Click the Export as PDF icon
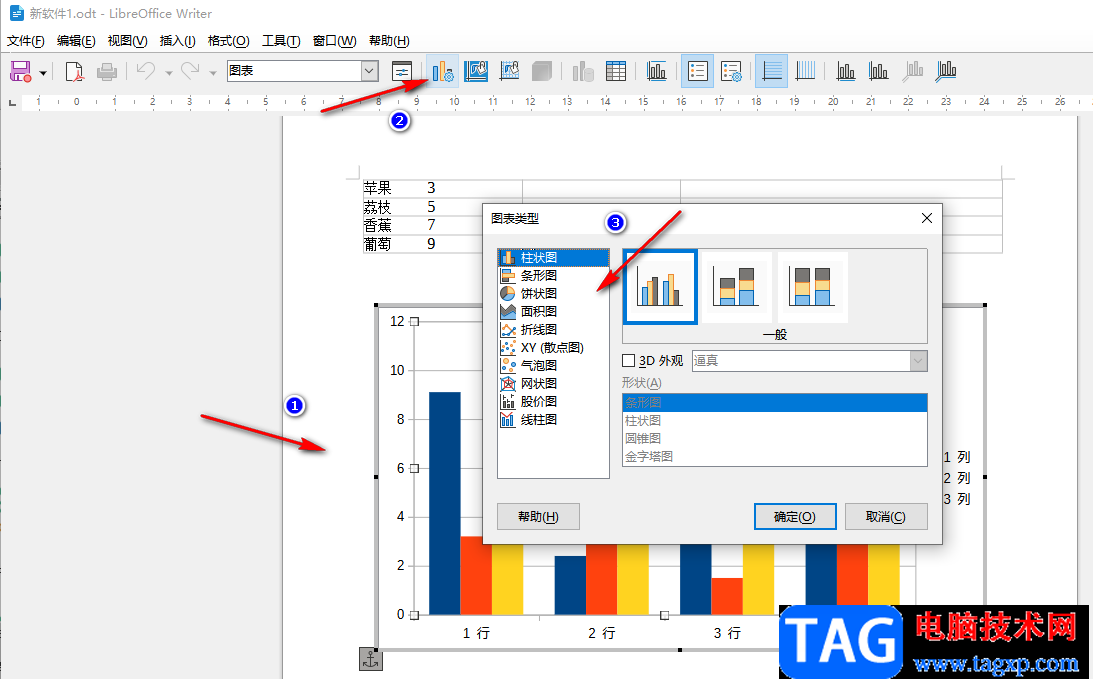 tap(74, 71)
